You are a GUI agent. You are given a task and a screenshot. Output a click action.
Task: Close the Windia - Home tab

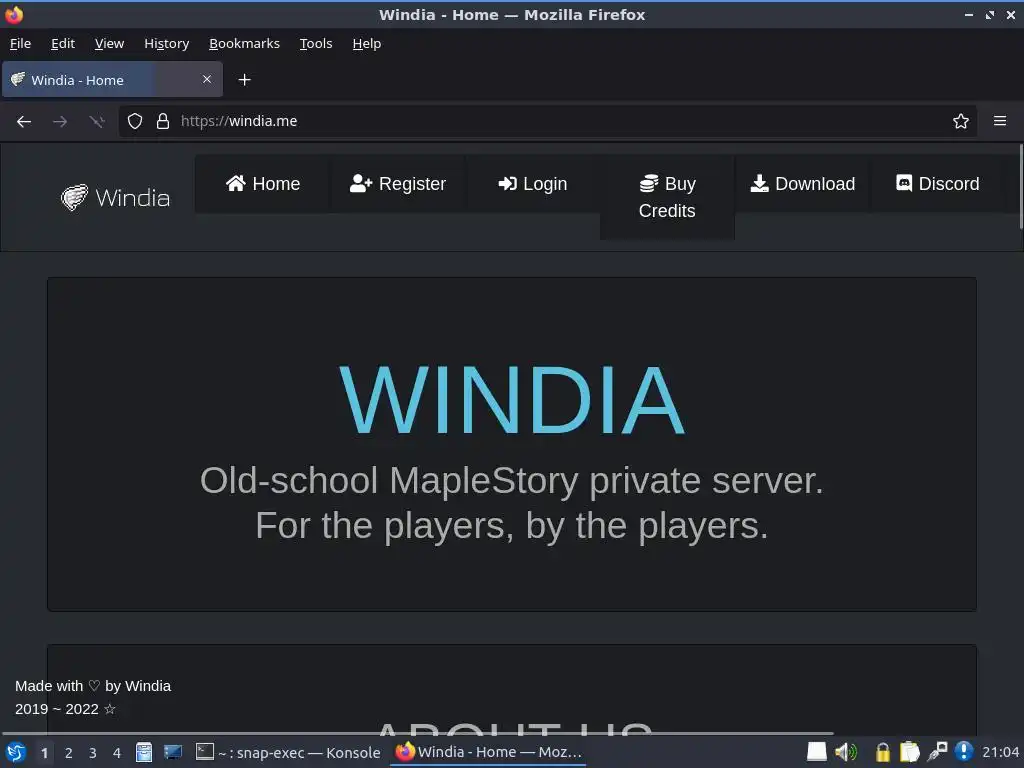pyautogui.click(x=206, y=80)
